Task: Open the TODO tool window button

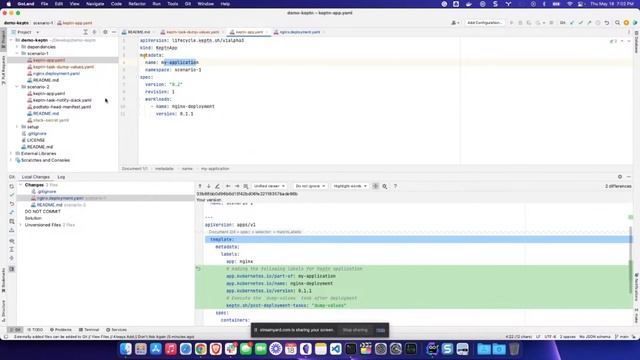Action: [35, 330]
